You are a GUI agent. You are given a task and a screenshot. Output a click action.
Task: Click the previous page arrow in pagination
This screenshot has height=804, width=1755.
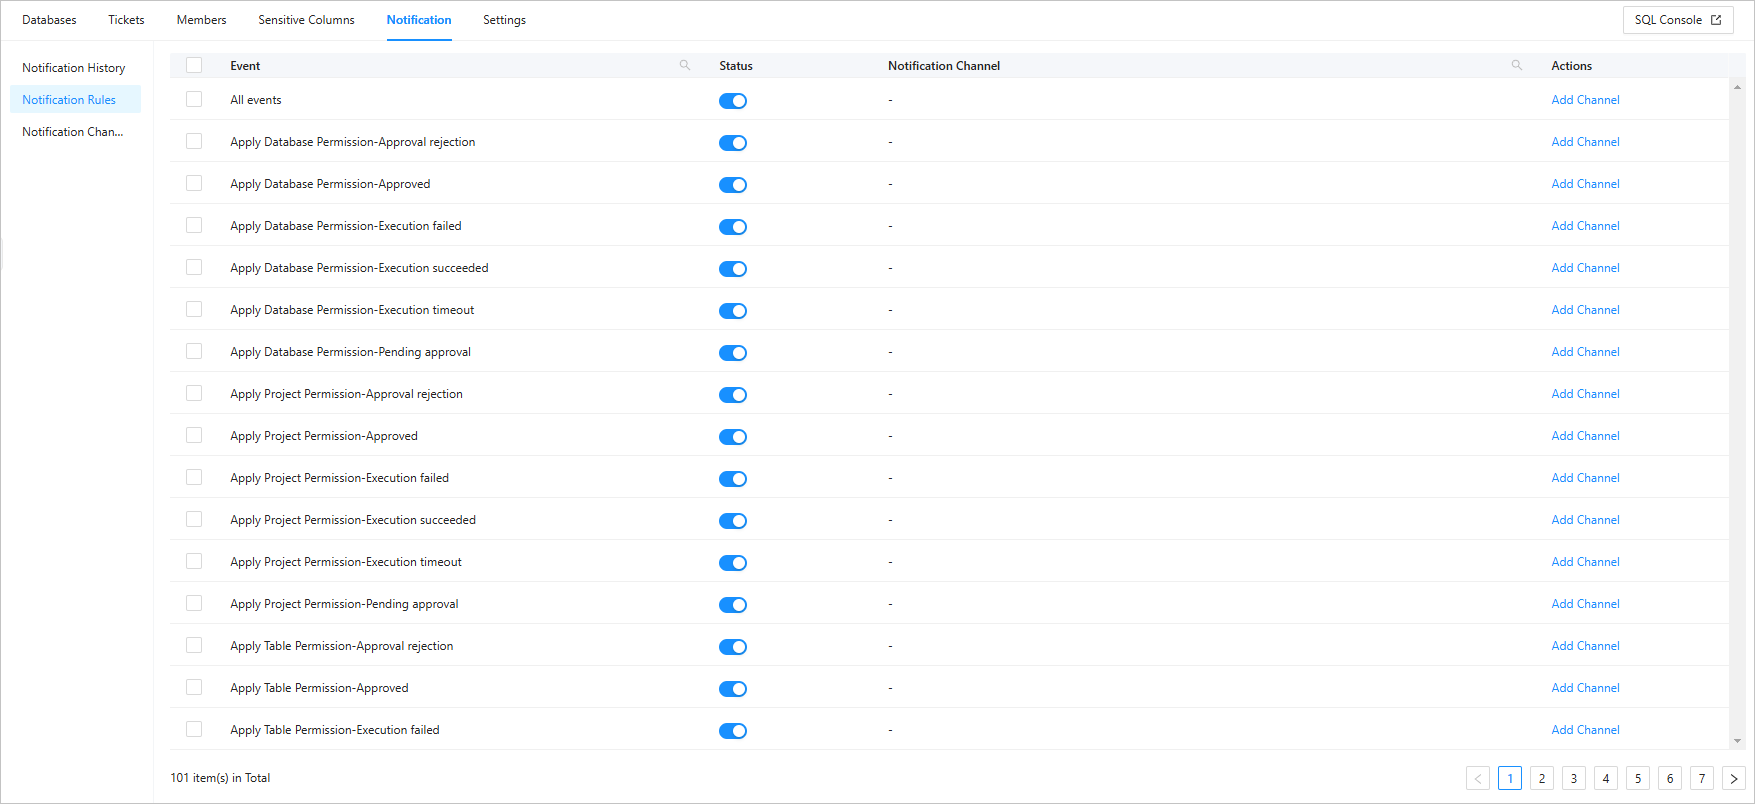[x=1478, y=778]
